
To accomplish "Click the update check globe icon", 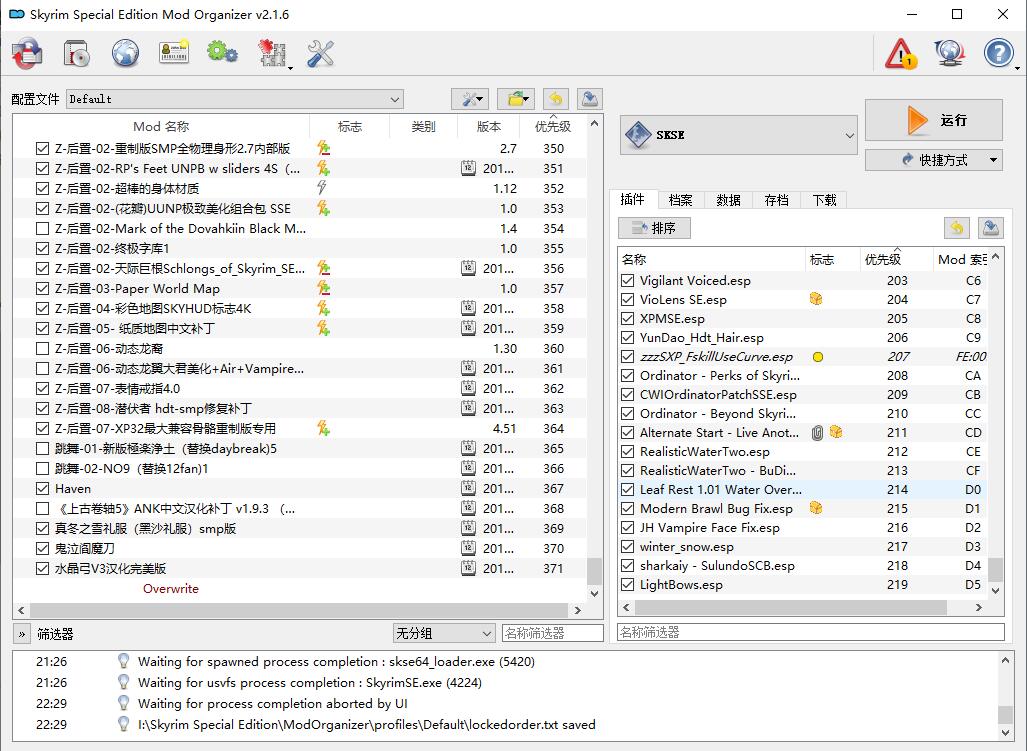I will (950, 53).
